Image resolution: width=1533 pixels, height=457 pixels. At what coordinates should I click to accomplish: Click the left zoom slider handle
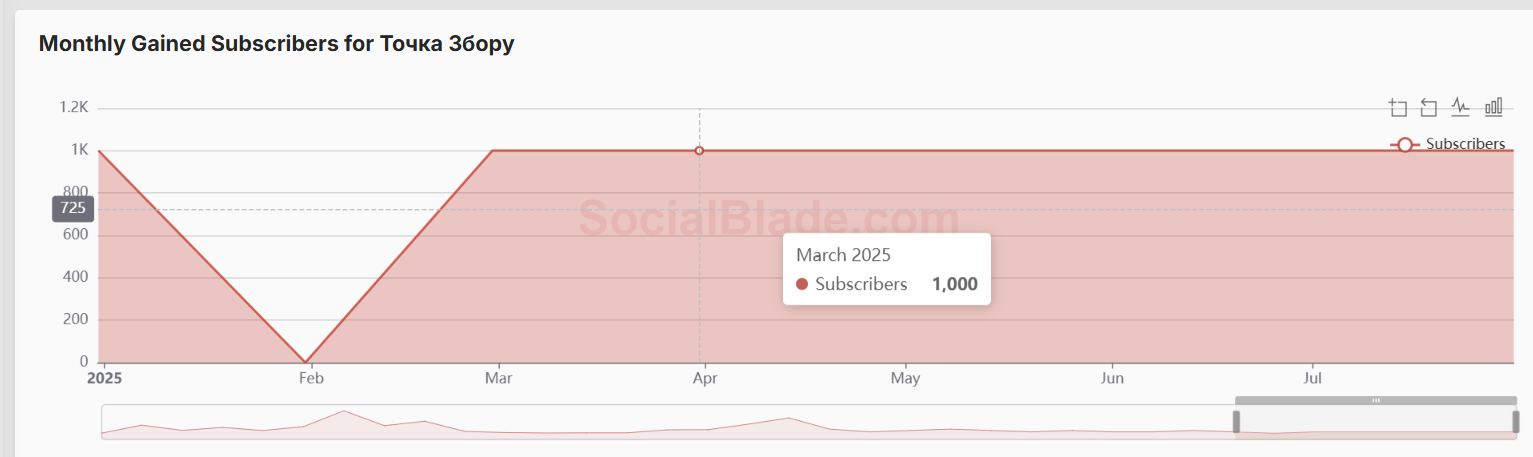(1236, 422)
